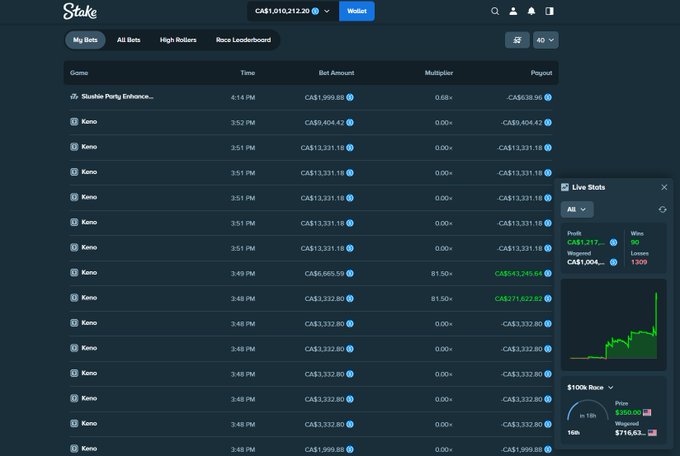
Task: Select the 81.50× multiplier in the 3:49 PM row
Action: (442, 273)
